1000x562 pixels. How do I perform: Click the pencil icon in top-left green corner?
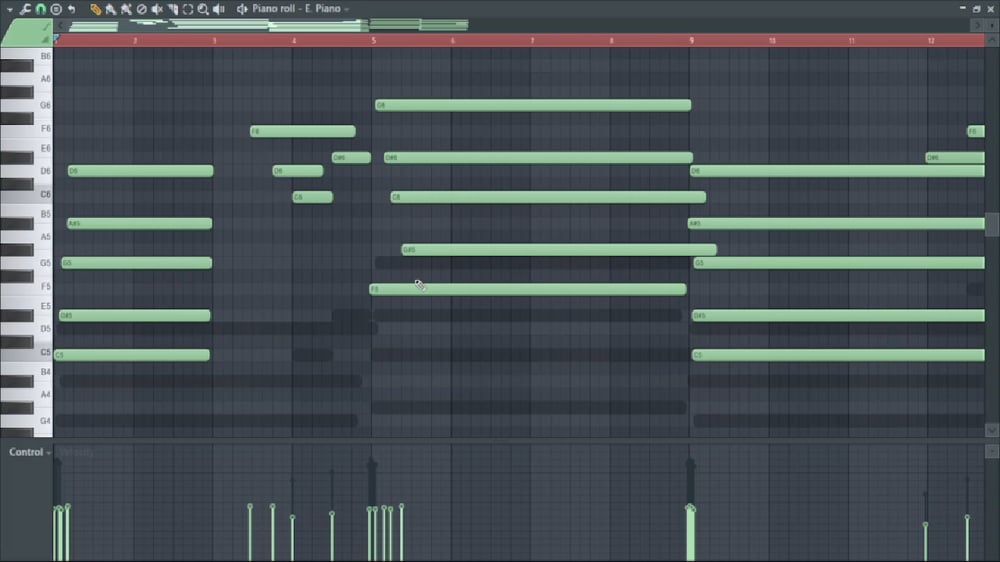pos(45,27)
